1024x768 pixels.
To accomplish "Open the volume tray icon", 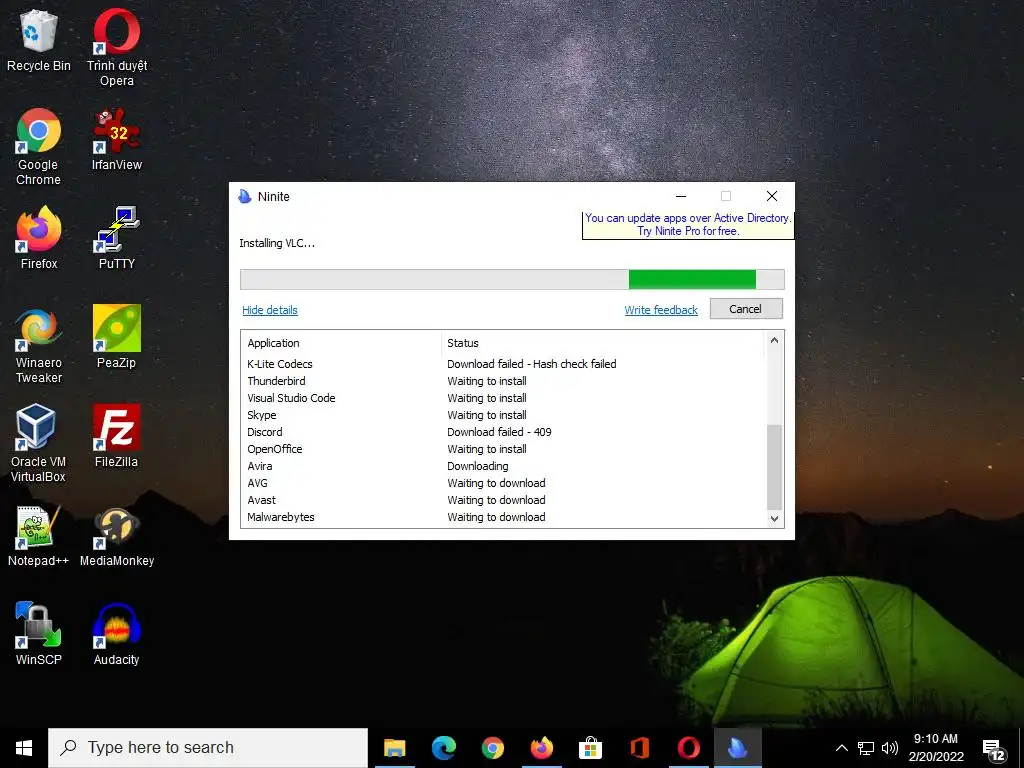I will 889,748.
